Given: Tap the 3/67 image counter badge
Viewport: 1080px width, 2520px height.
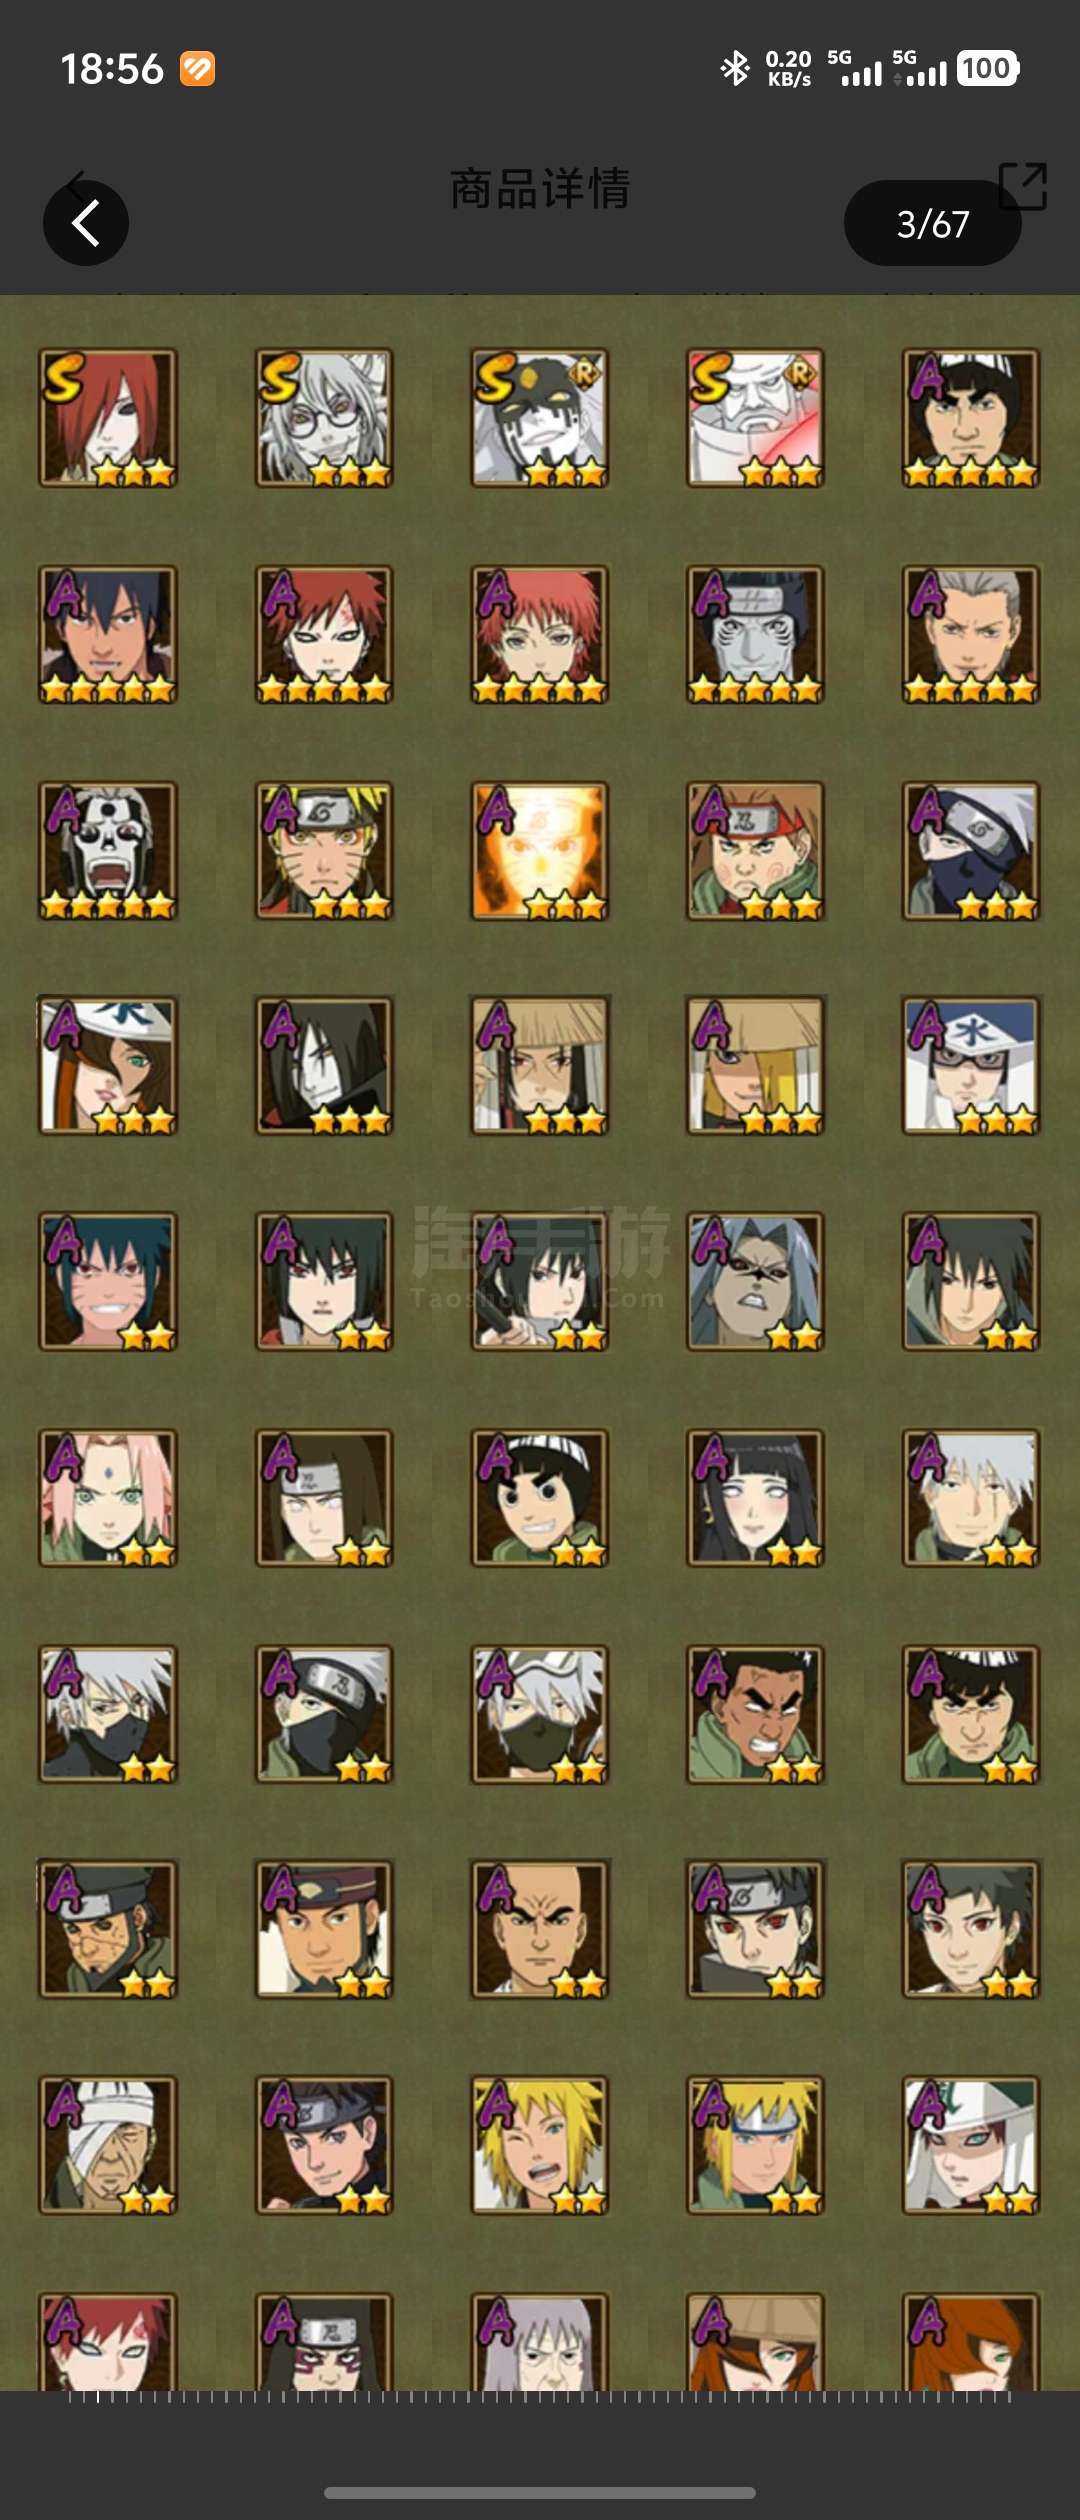Looking at the screenshot, I should click(x=932, y=223).
